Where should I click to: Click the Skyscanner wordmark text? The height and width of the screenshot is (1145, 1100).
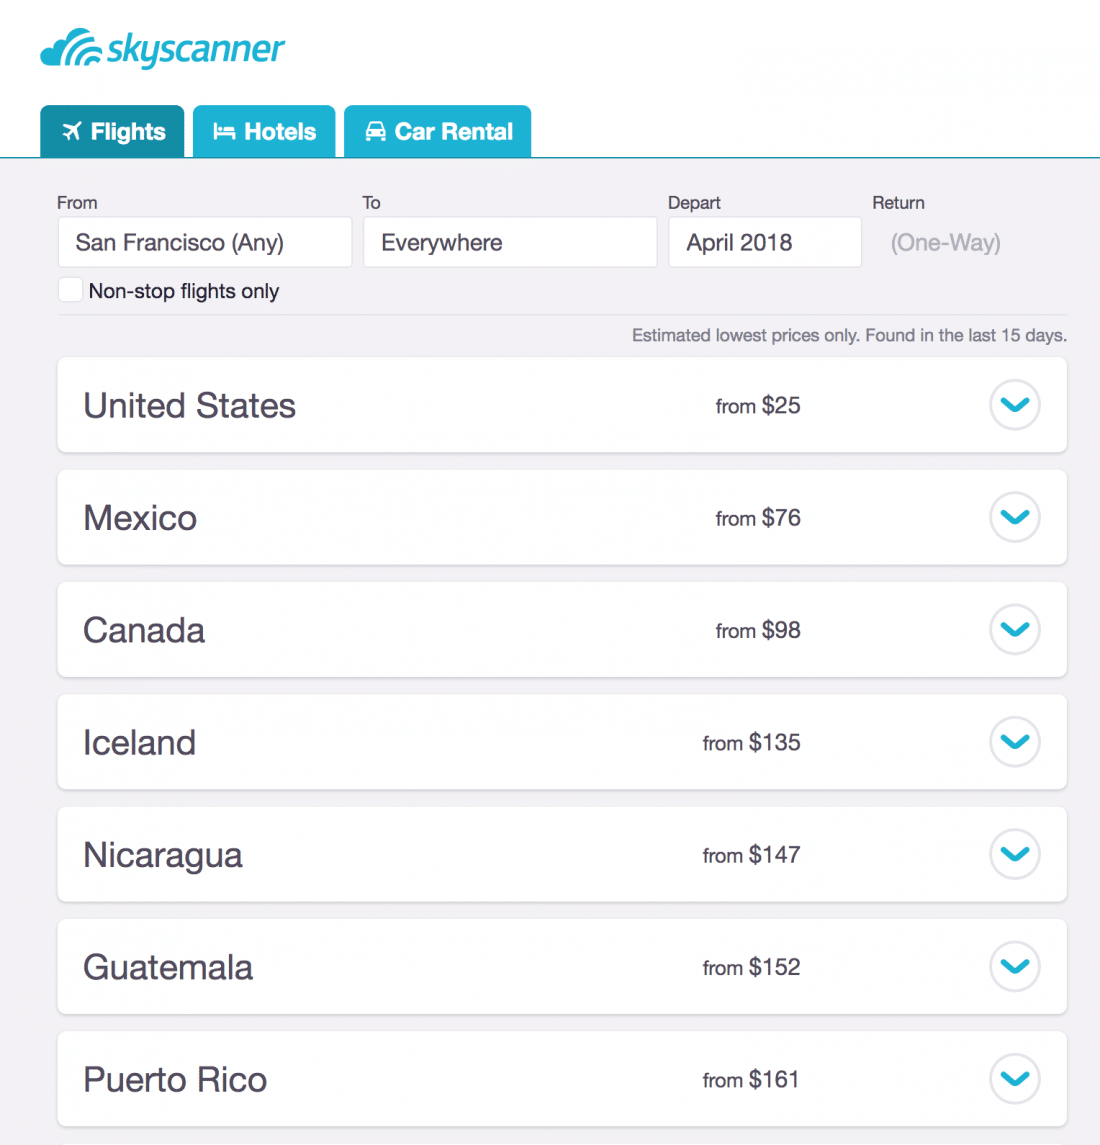[x=196, y=50]
